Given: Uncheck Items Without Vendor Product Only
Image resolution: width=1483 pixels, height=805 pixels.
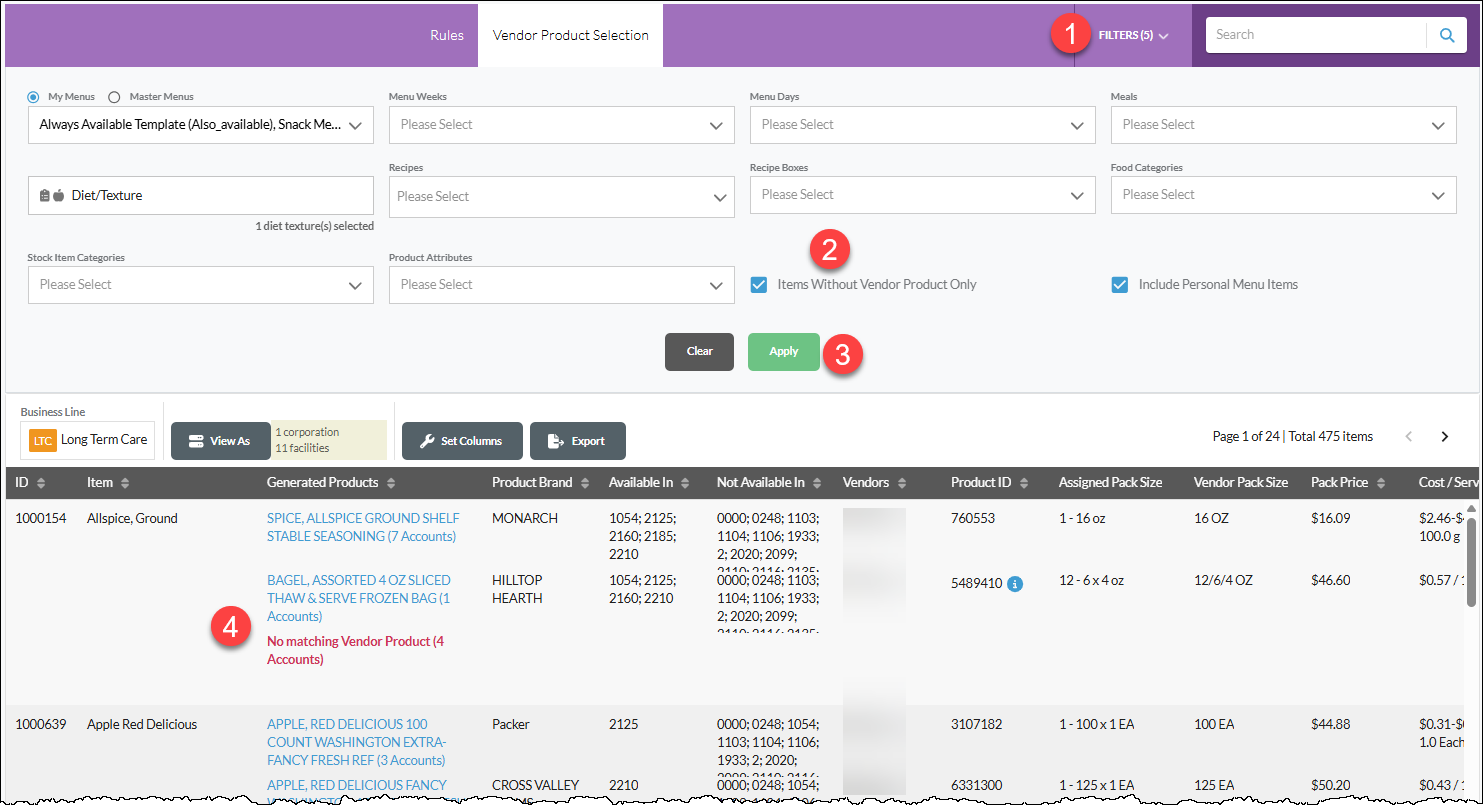Looking at the screenshot, I should pyautogui.click(x=758, y=285).
